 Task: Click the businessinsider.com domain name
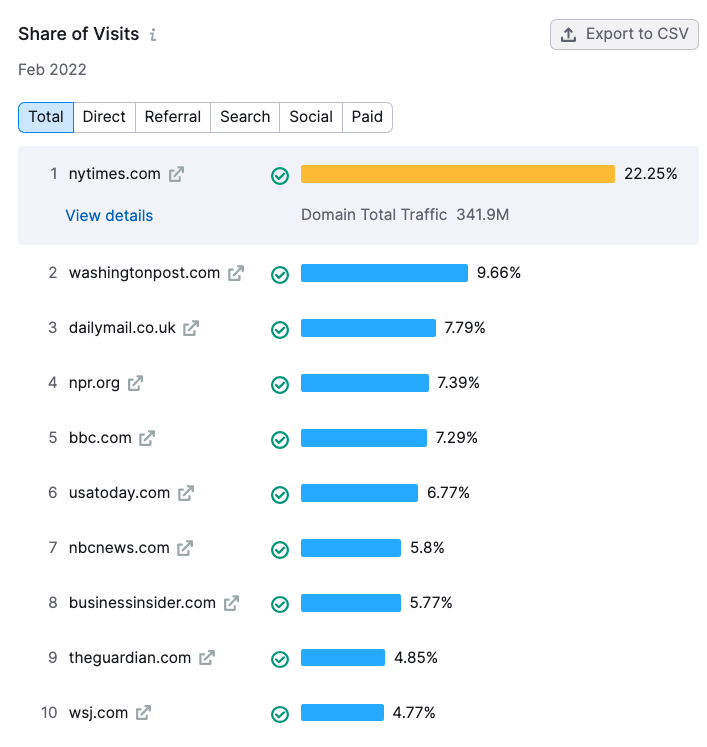(x=142, y=603)
